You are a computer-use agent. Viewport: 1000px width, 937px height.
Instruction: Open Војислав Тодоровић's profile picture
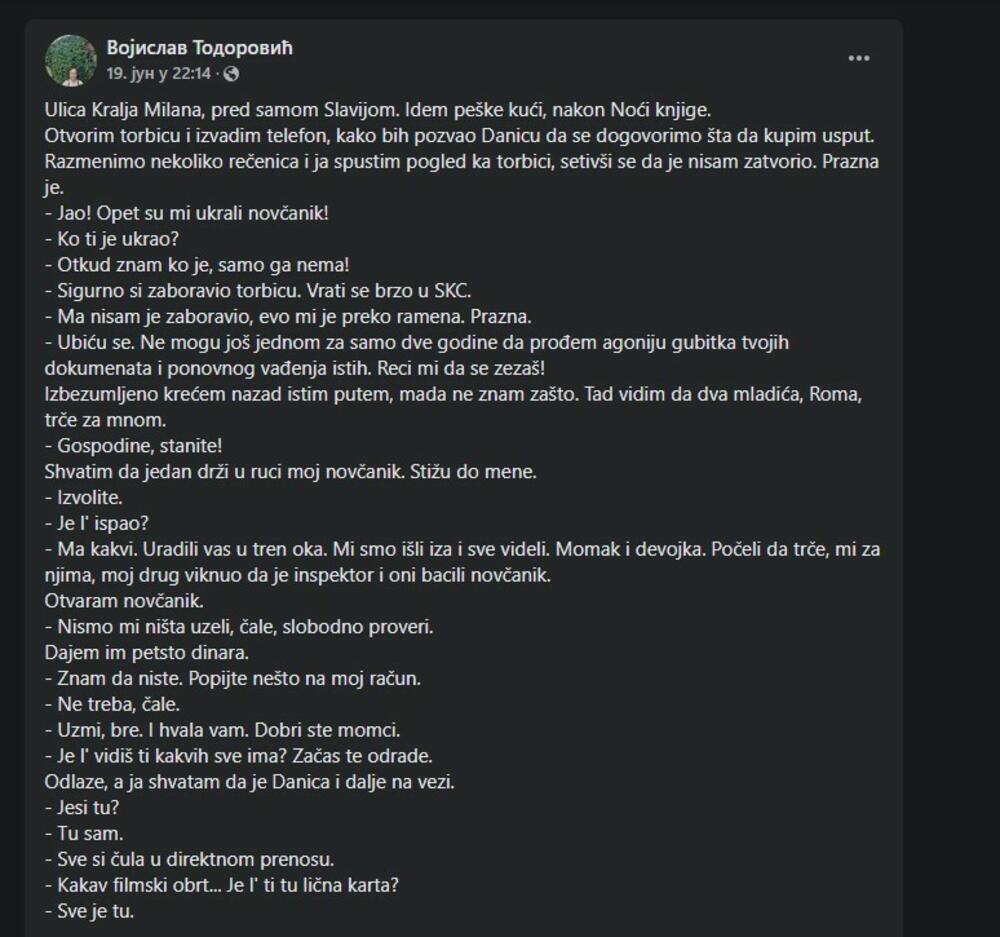71,60
